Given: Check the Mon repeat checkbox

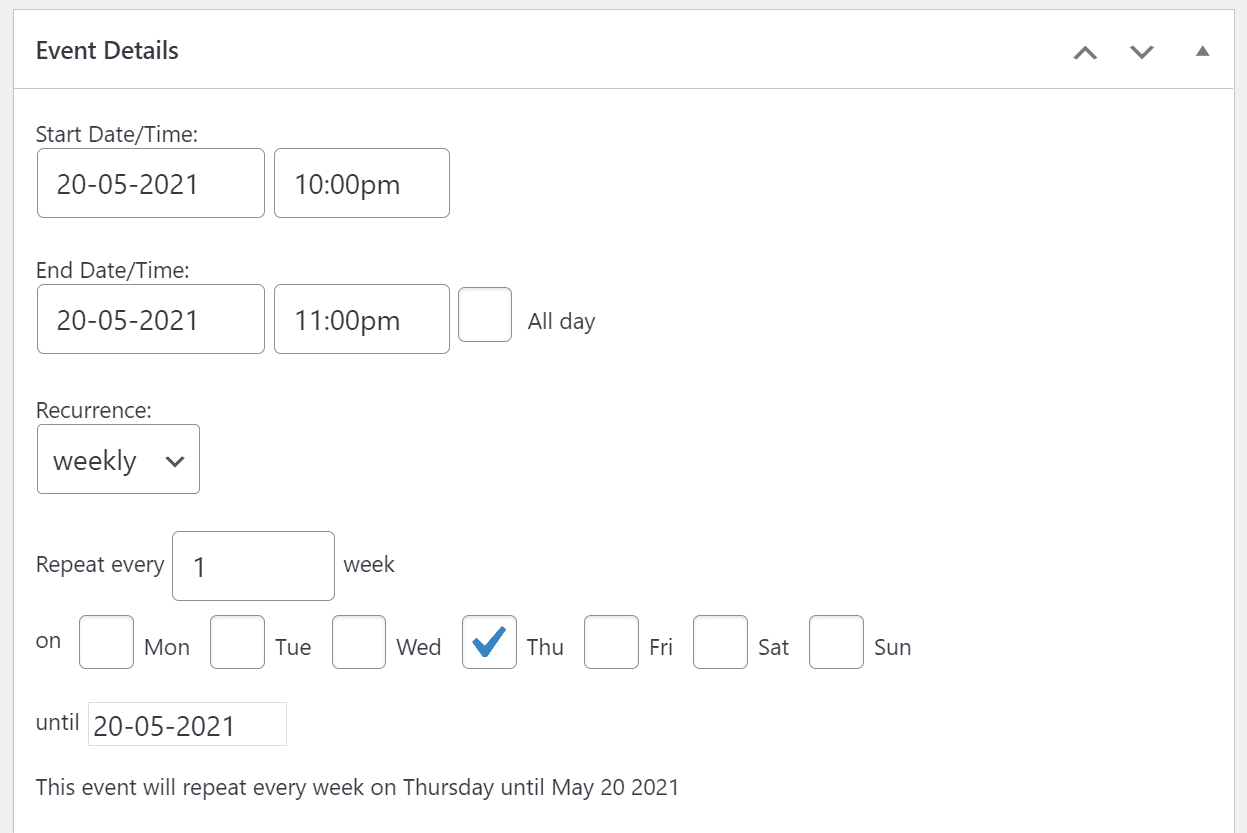Looking at the screenshot, I should point(106,641).
